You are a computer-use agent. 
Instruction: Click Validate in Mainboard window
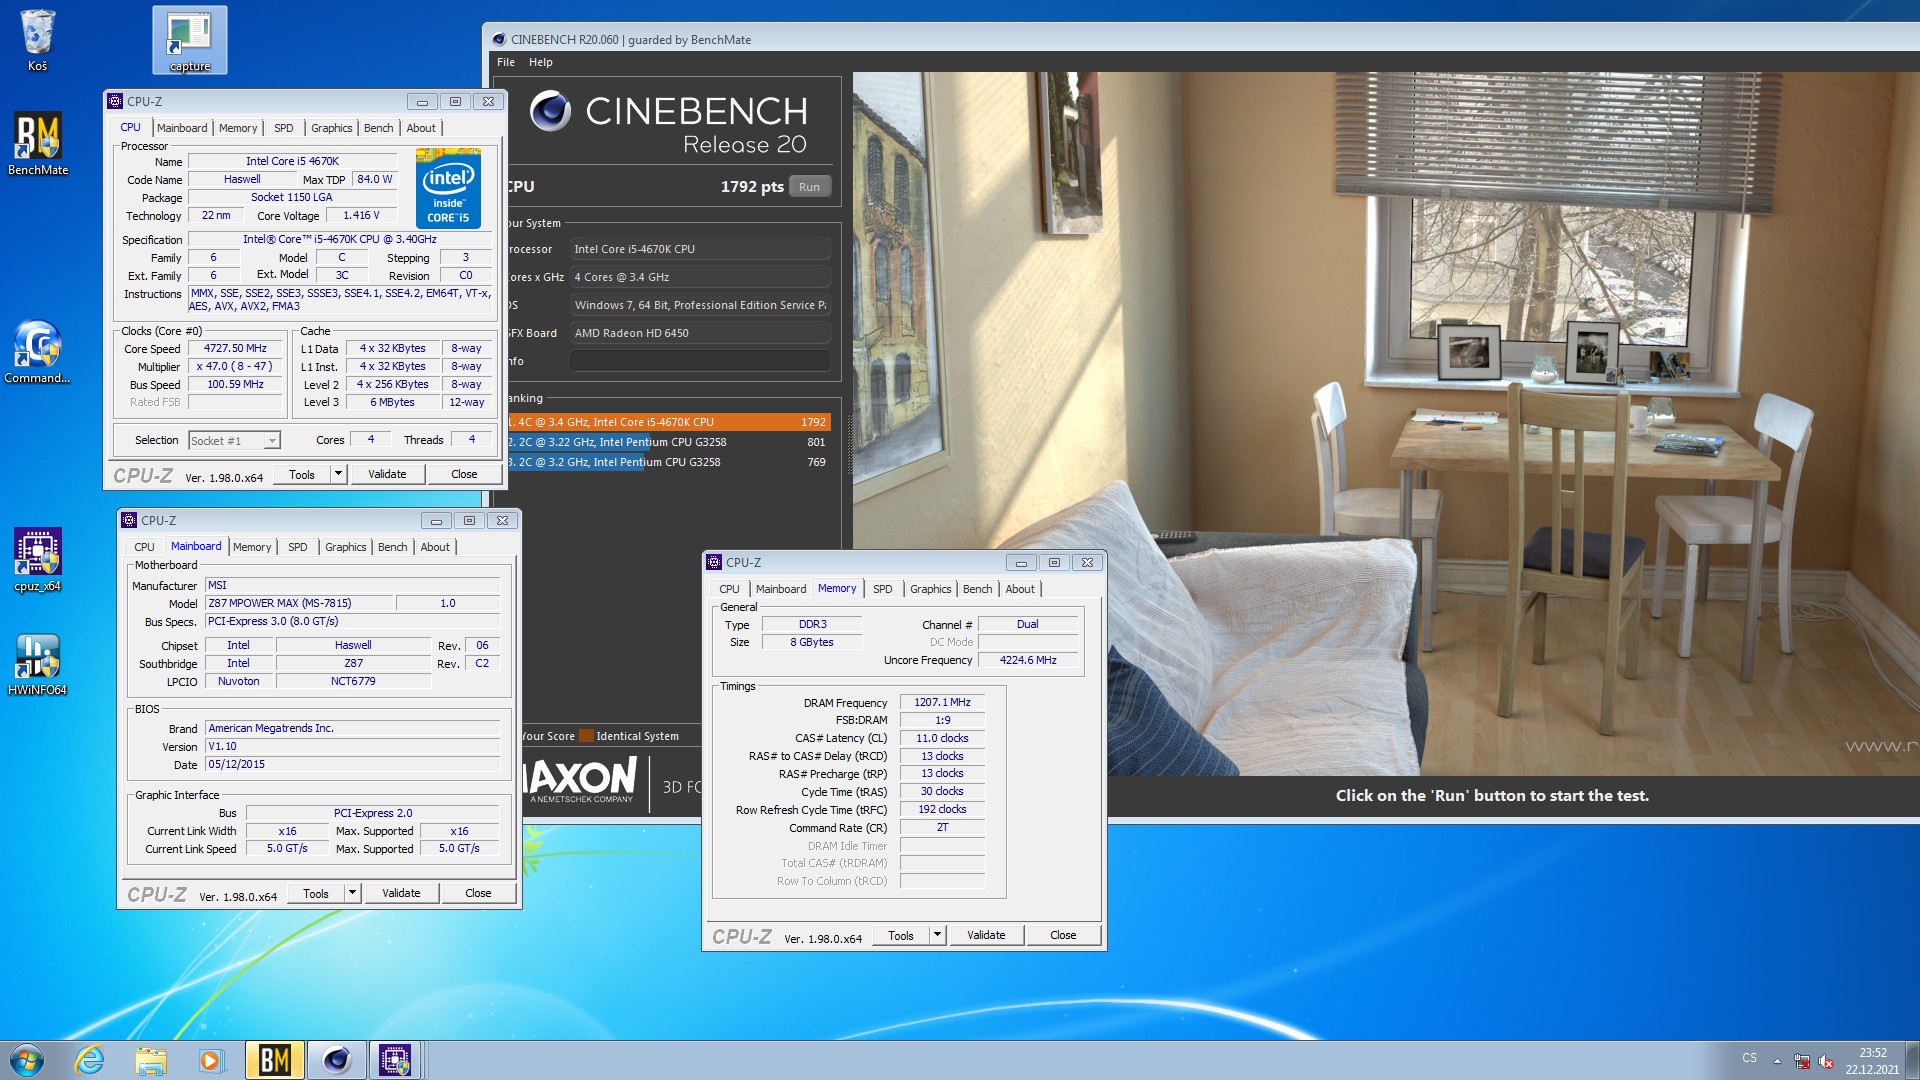pos(401,893)
